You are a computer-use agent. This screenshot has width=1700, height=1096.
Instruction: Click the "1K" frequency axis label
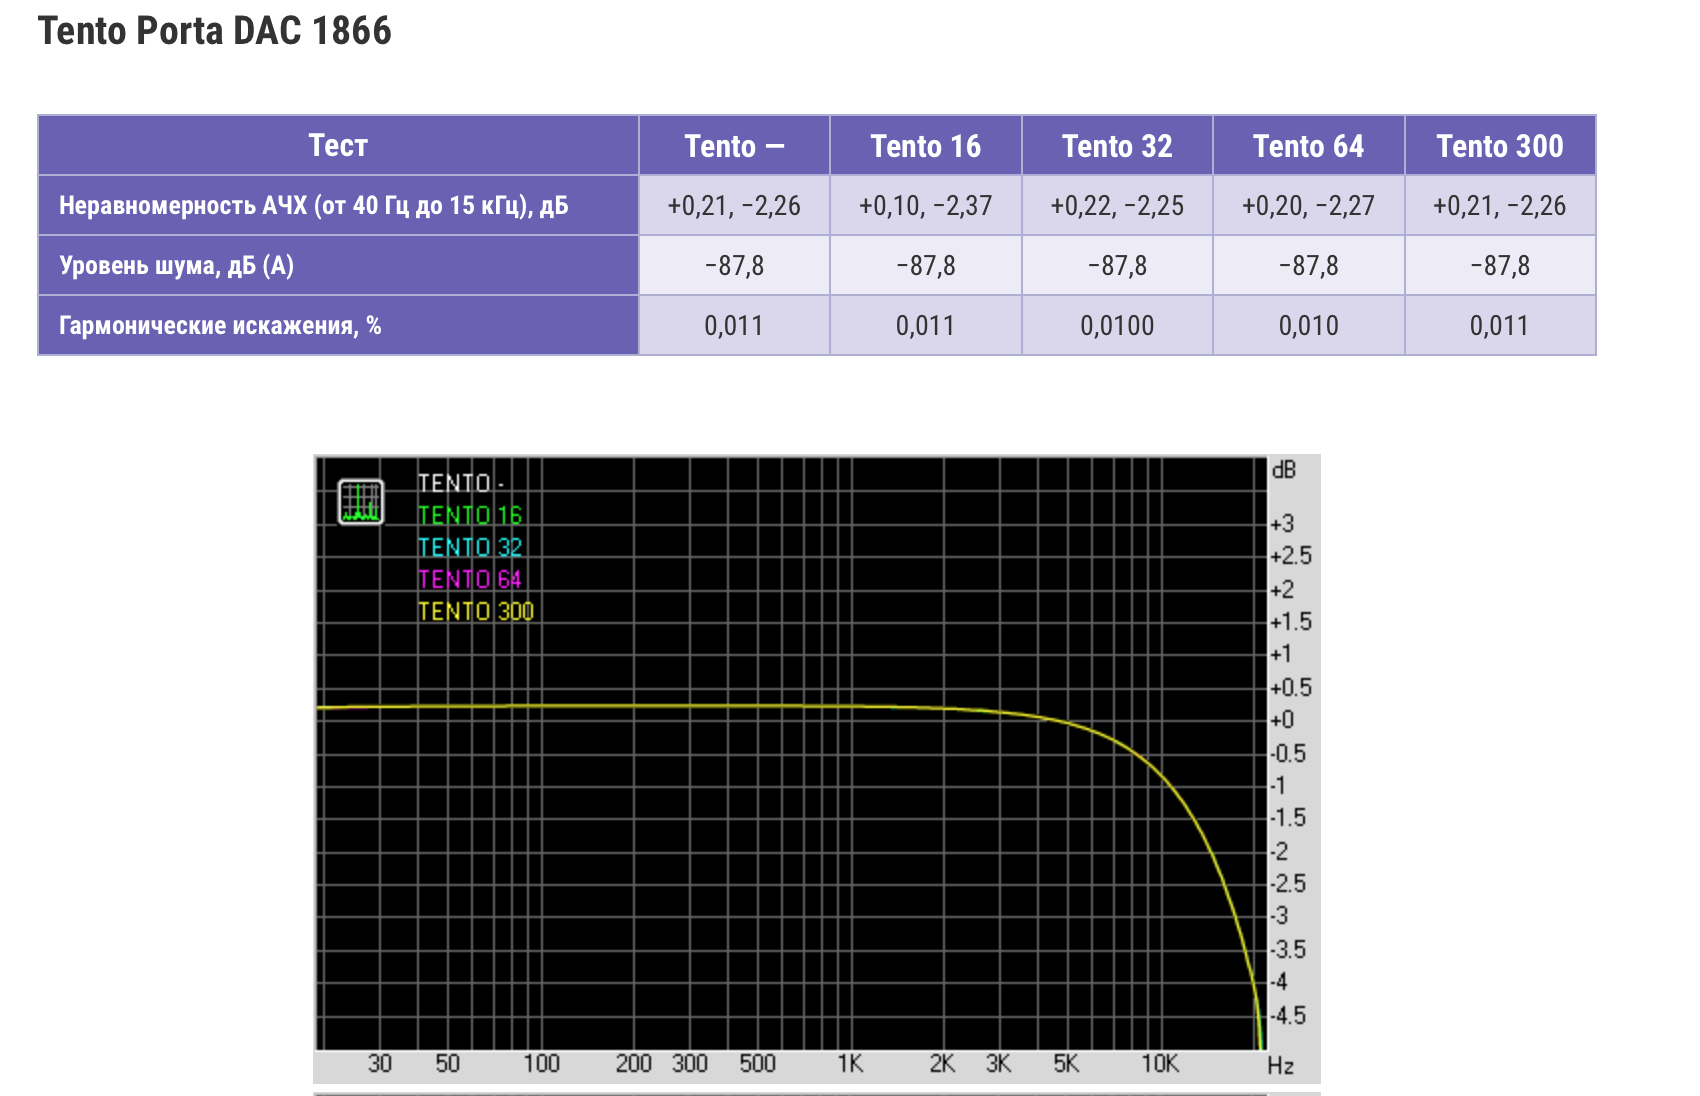[850, 1064]
